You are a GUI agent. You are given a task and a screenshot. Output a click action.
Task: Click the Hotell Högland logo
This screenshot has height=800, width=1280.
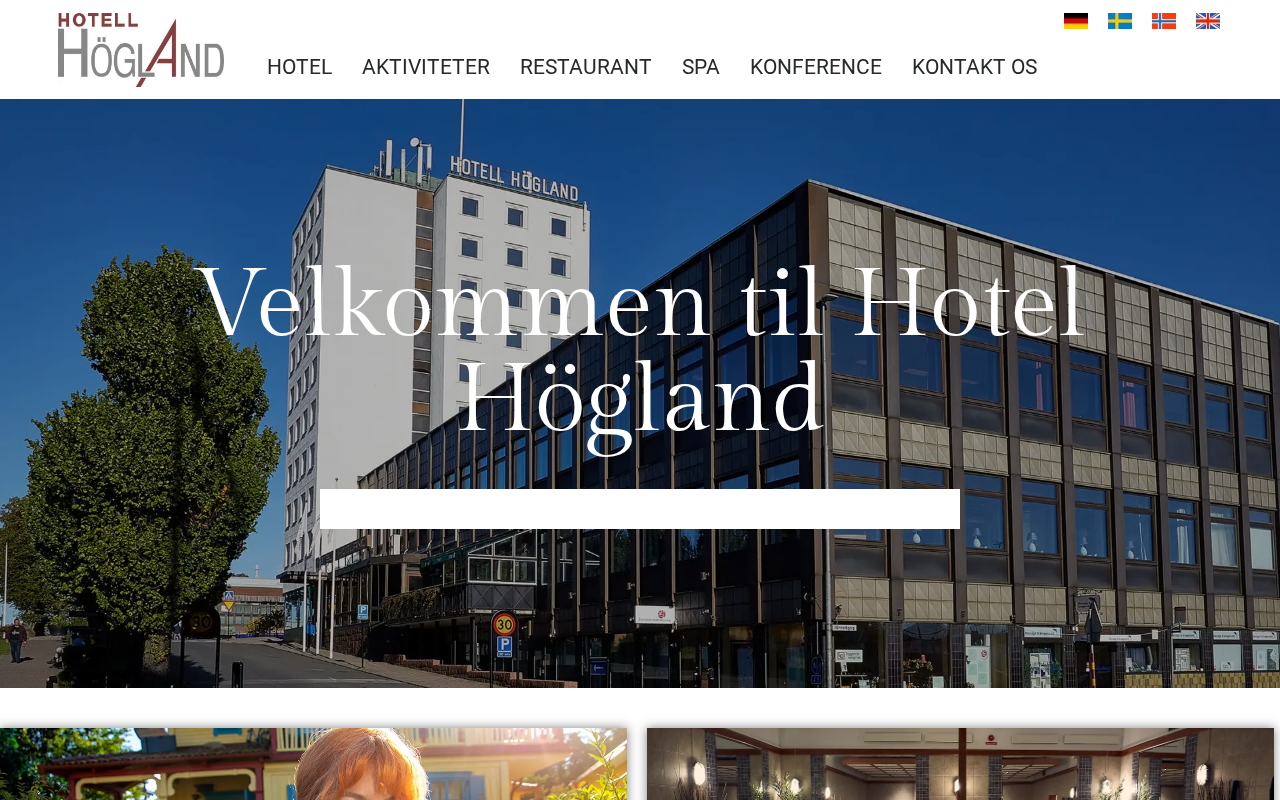pyautogui.click(x=141, y=49)
